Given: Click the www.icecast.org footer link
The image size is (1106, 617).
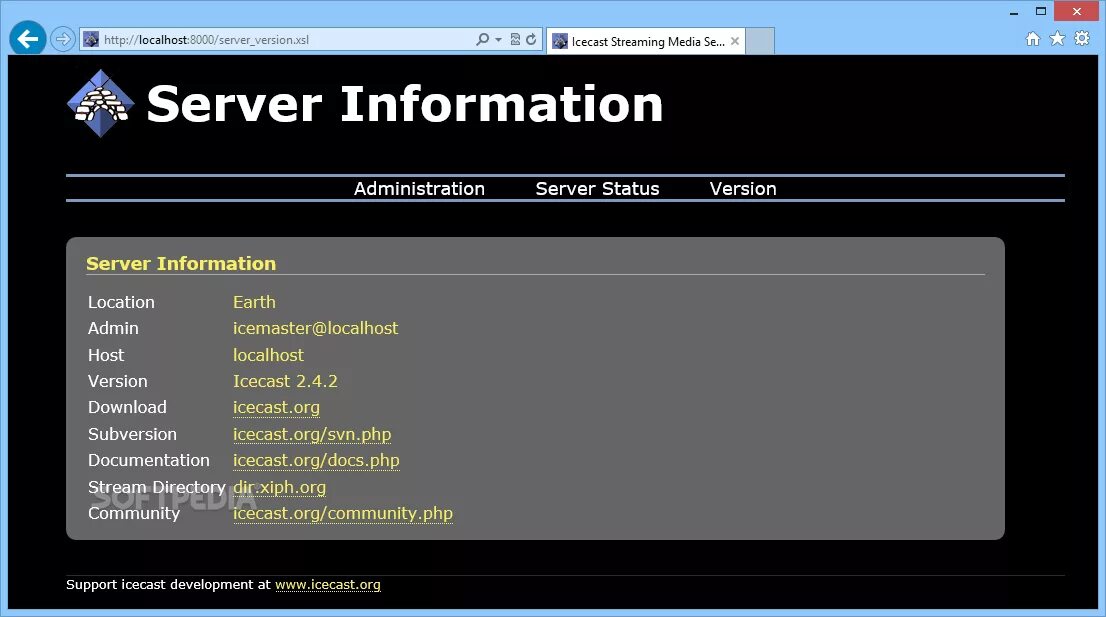Looking at the screenshot, I should pyautogui.click(x=327, y=585).
